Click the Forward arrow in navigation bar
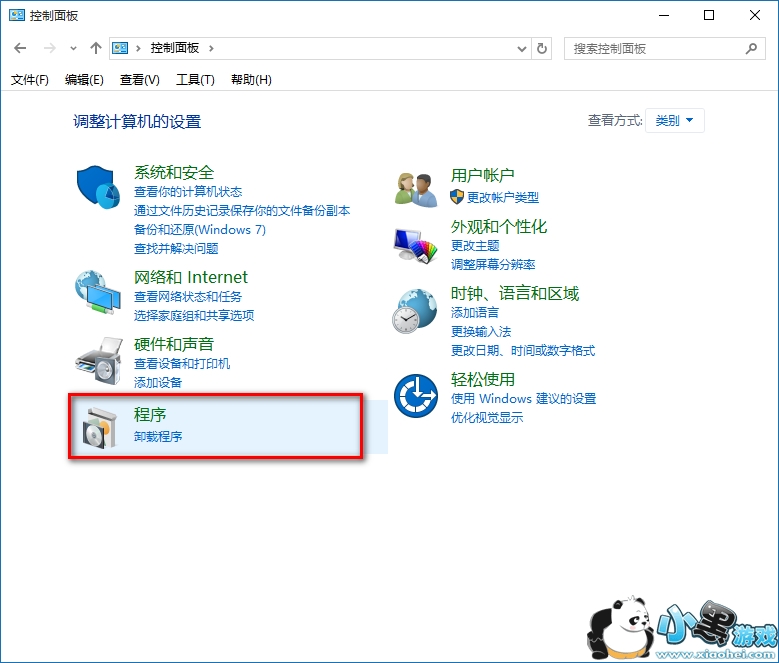This screenshot has height=663, width=779. (50, 48)
